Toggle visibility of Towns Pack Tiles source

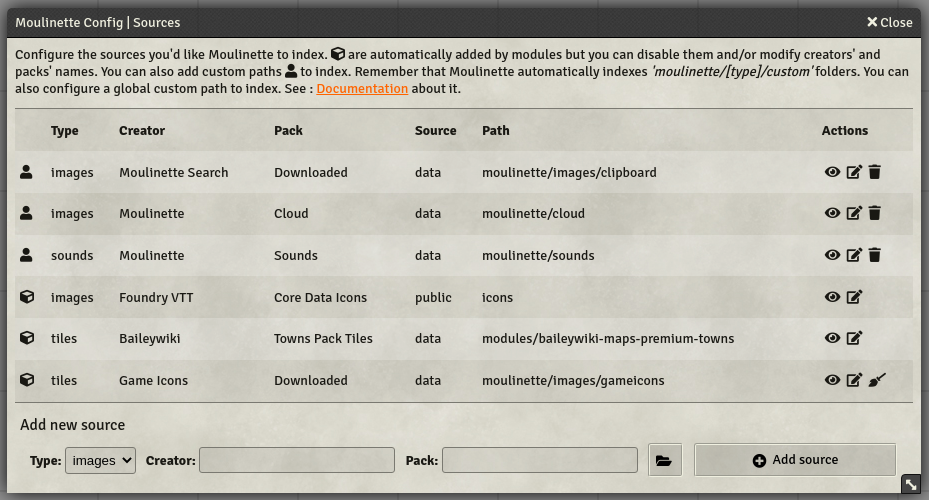[832, 338]
